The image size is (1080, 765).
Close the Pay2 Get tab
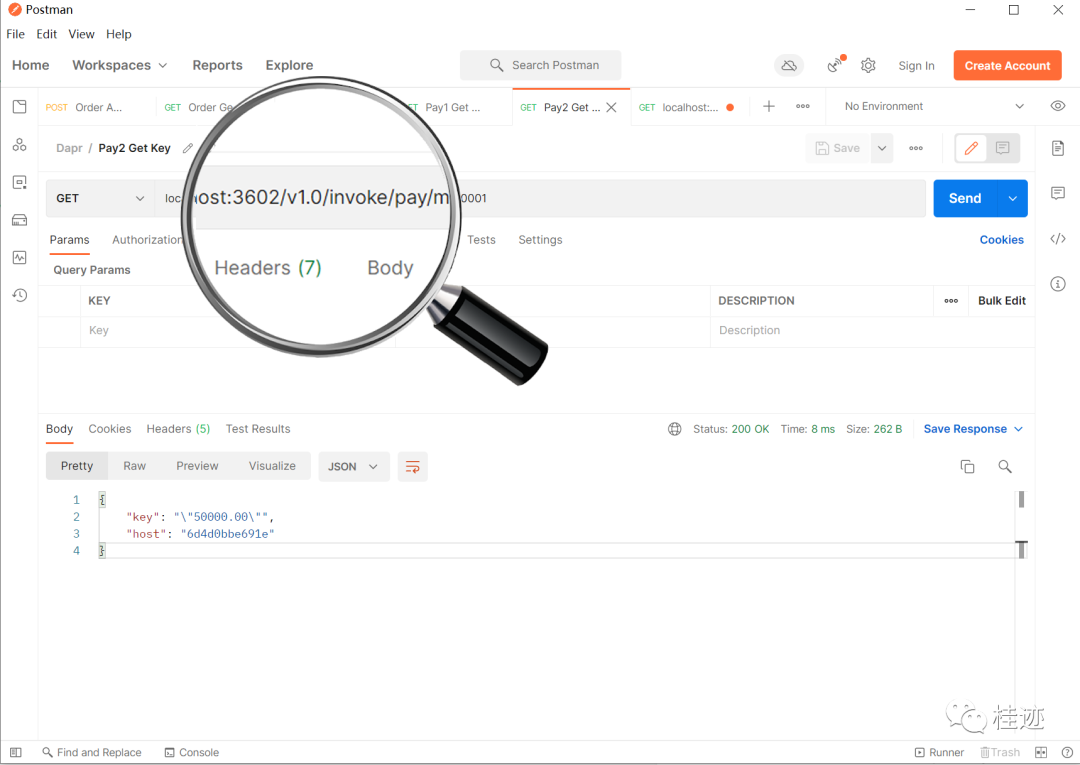coord(611,107)
